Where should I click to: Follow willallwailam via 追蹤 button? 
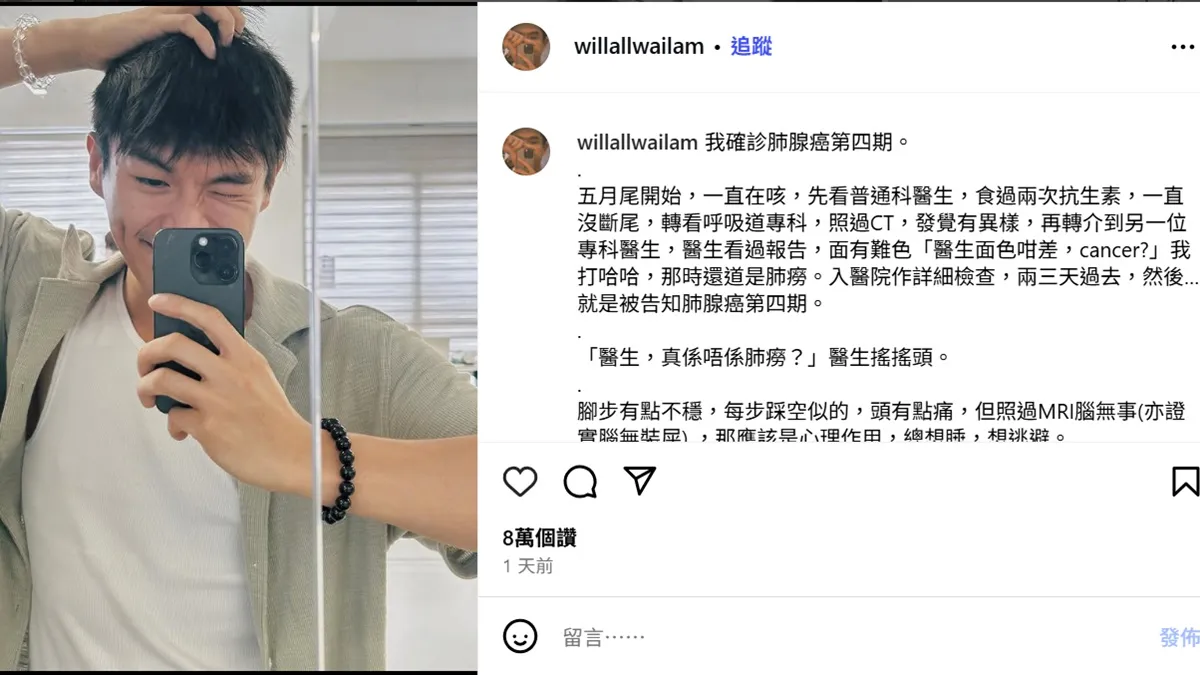coord(751,47)
